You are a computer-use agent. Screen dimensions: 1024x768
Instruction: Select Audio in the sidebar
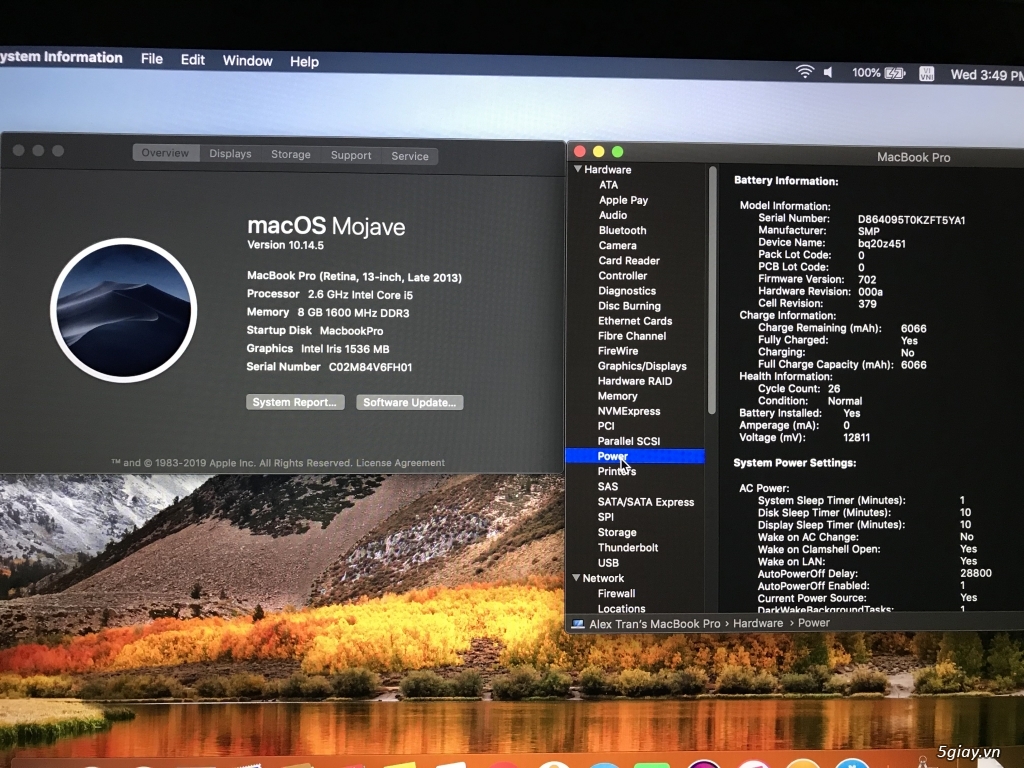tap(613, 216)
